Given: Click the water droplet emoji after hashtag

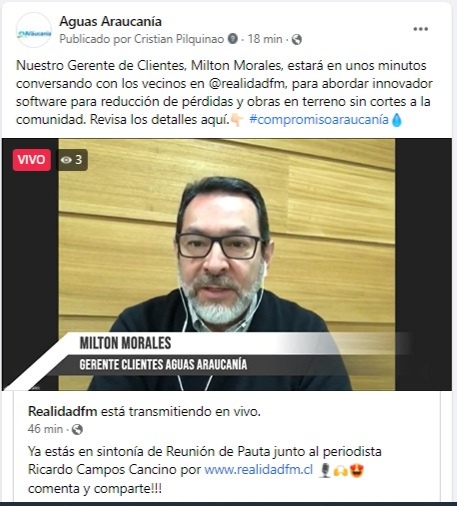Looking at the screenshot, I should point(397,120).
